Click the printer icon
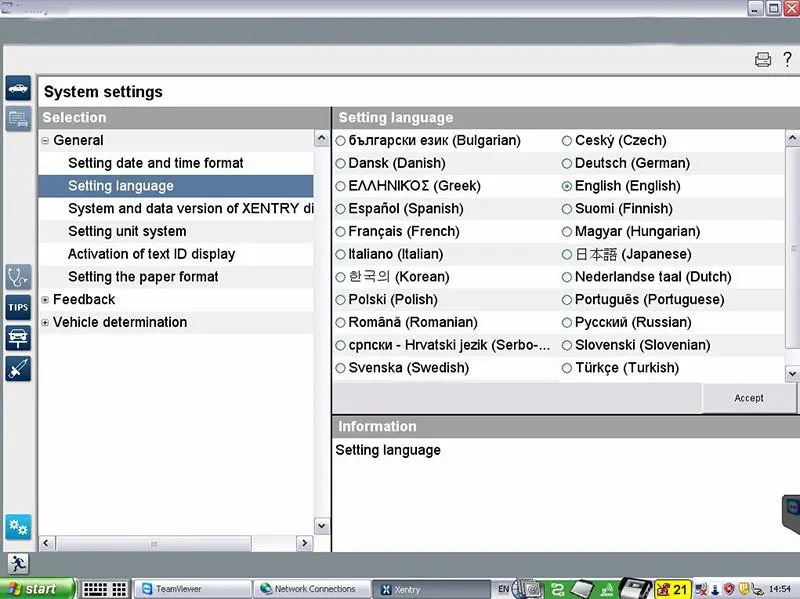The image size is (800, 599). pos(763,60)
